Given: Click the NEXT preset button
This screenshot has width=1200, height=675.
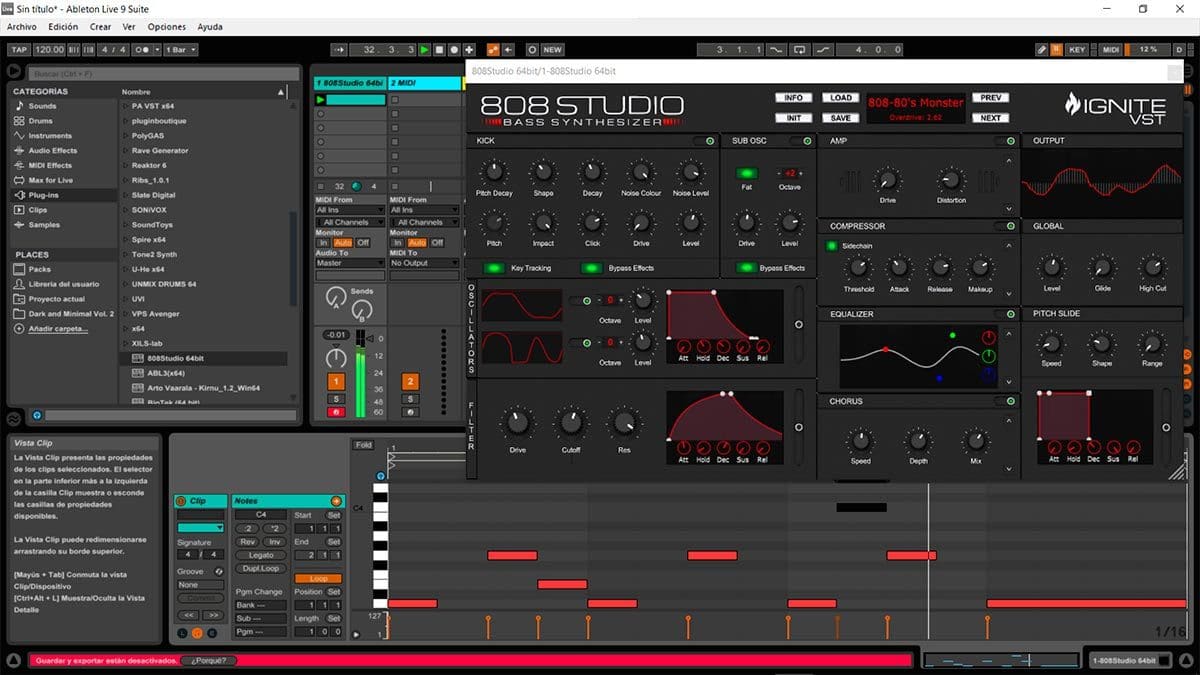Looking at the screenshot, I should 990,118.
